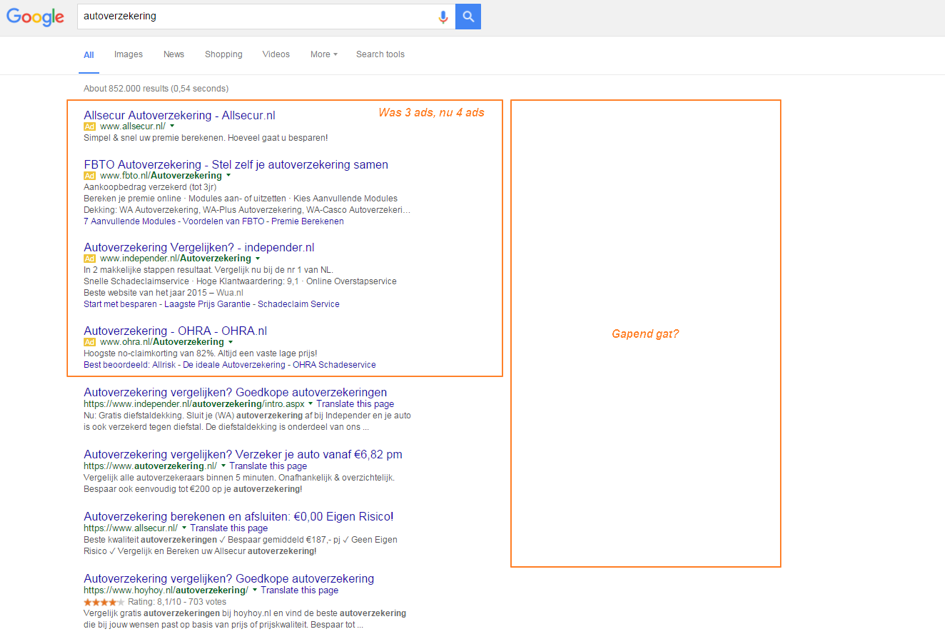Expand the arrow after independer.nl intro.aspx URL
This screenshot has height=642, width=945.
click(311, 404)
